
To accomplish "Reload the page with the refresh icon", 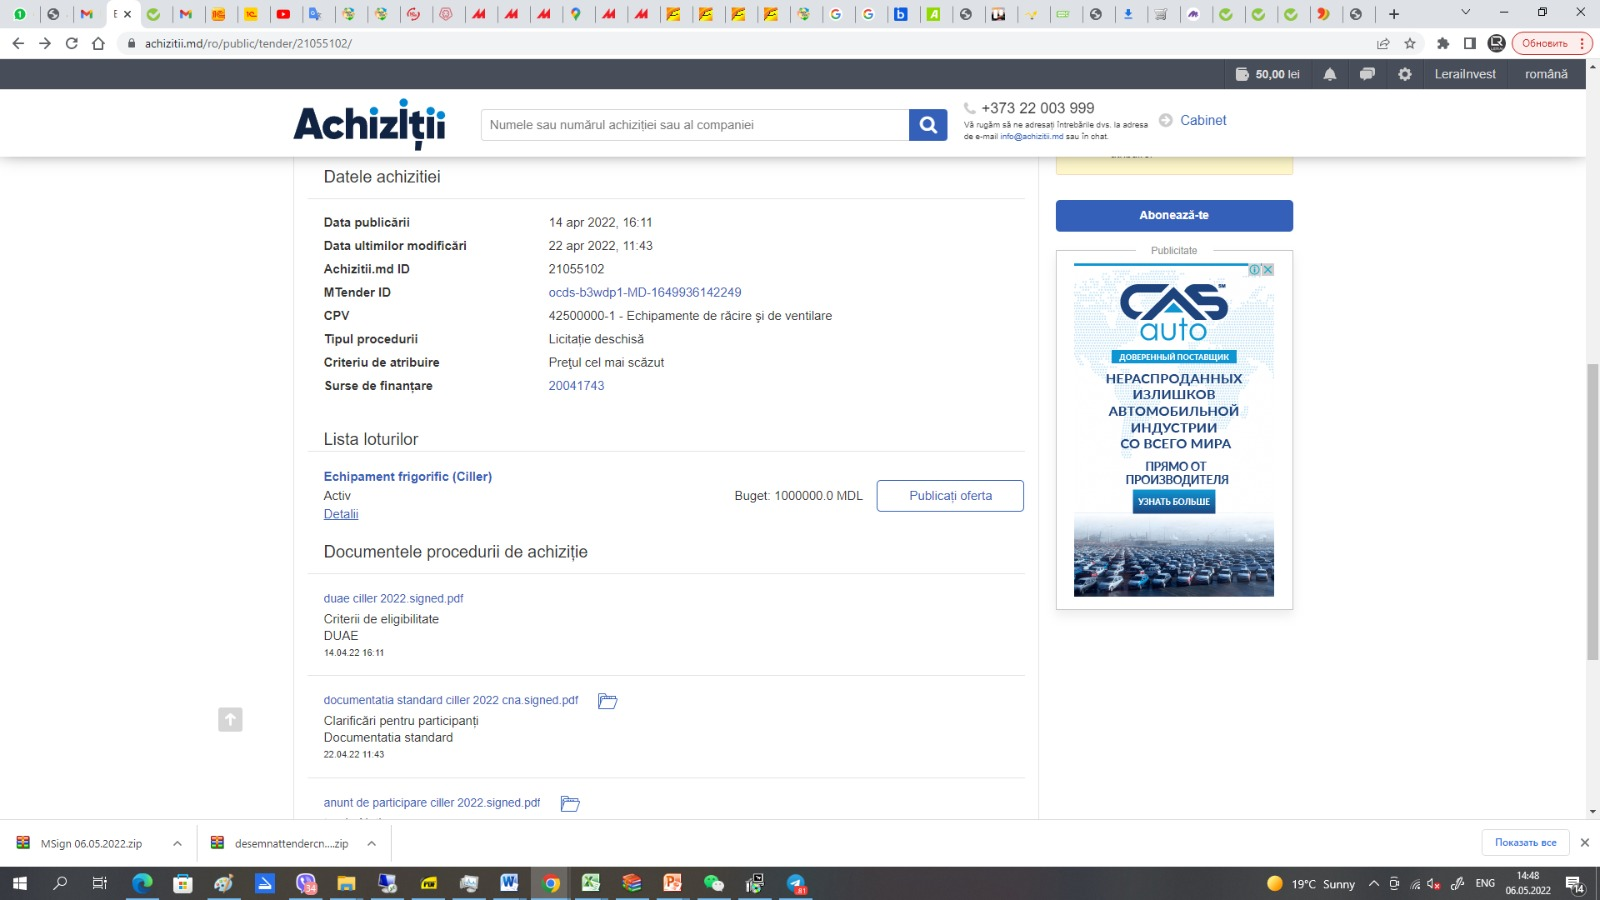I will [71, 43].
